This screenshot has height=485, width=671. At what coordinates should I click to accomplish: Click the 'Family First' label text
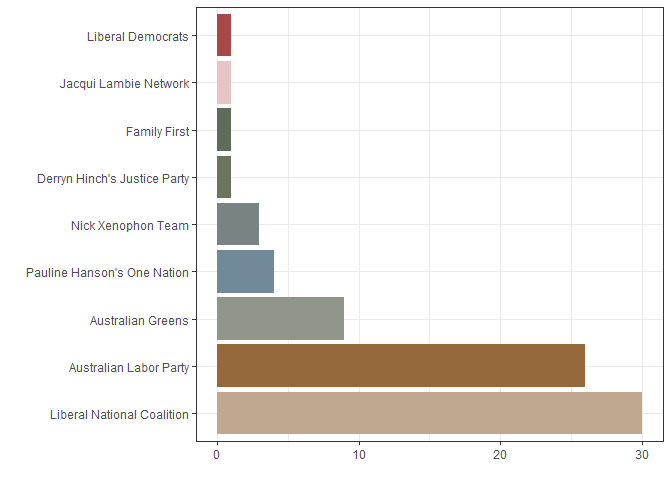click(x=157, y=131)
